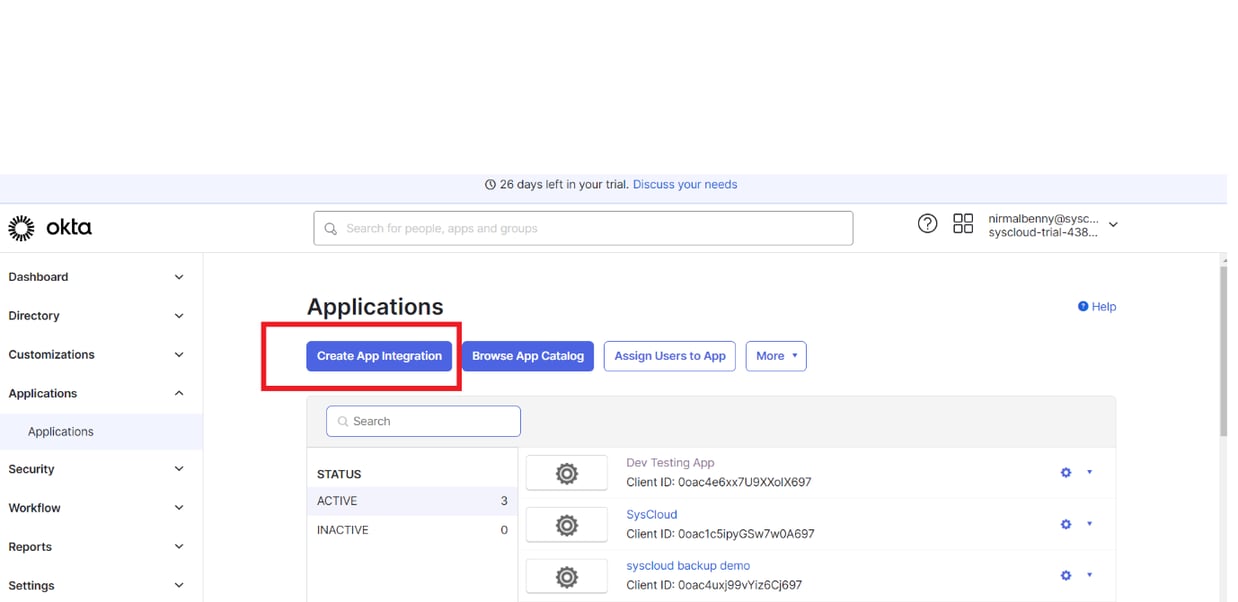Select Dashboard in the sidebar
Viewport: 1238px width, 602px height.
click(x=38, y=277)
